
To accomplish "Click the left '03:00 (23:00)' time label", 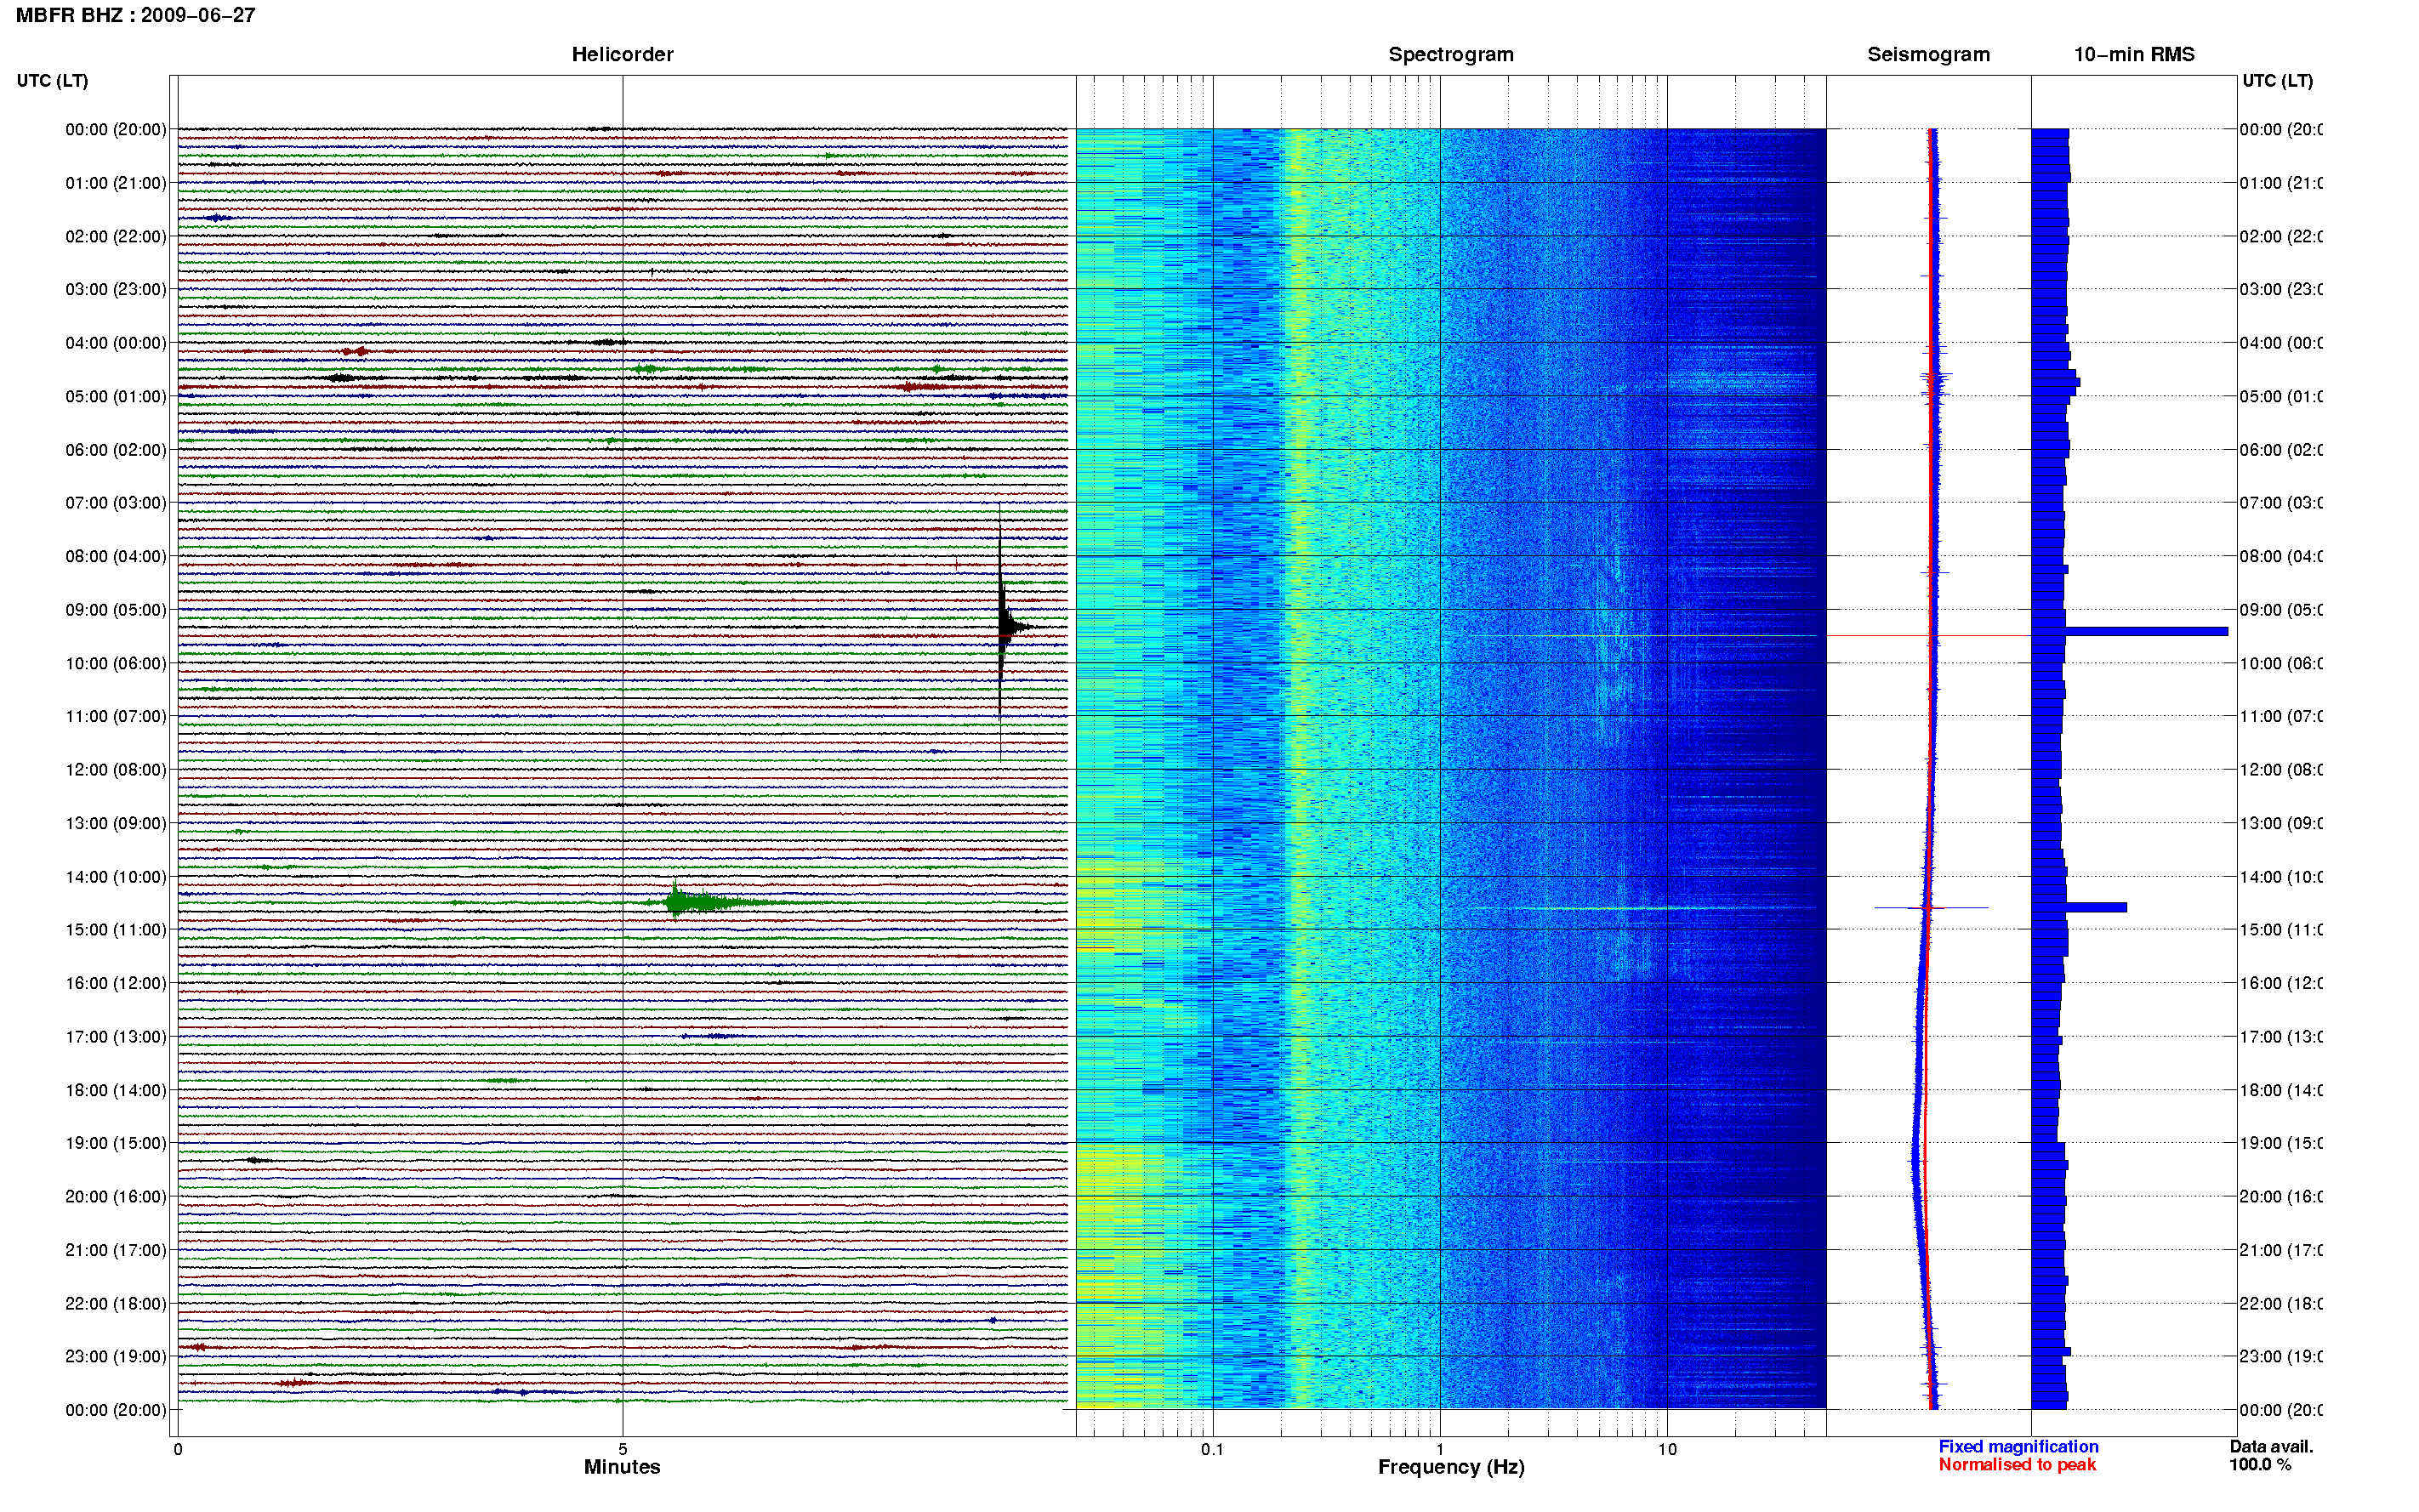I will point(116,289).
